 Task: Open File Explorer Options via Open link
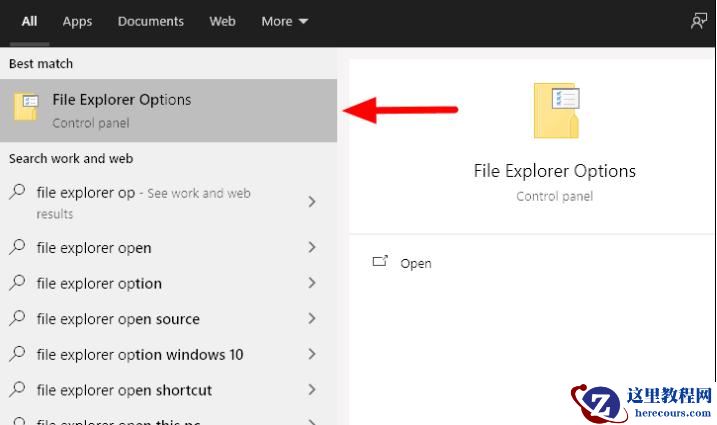click(415, 263)
